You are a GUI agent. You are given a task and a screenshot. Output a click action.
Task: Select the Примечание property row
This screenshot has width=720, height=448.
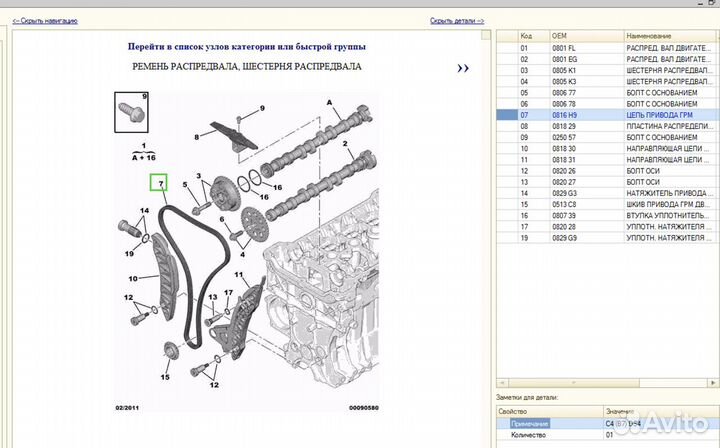coord(548,424)
